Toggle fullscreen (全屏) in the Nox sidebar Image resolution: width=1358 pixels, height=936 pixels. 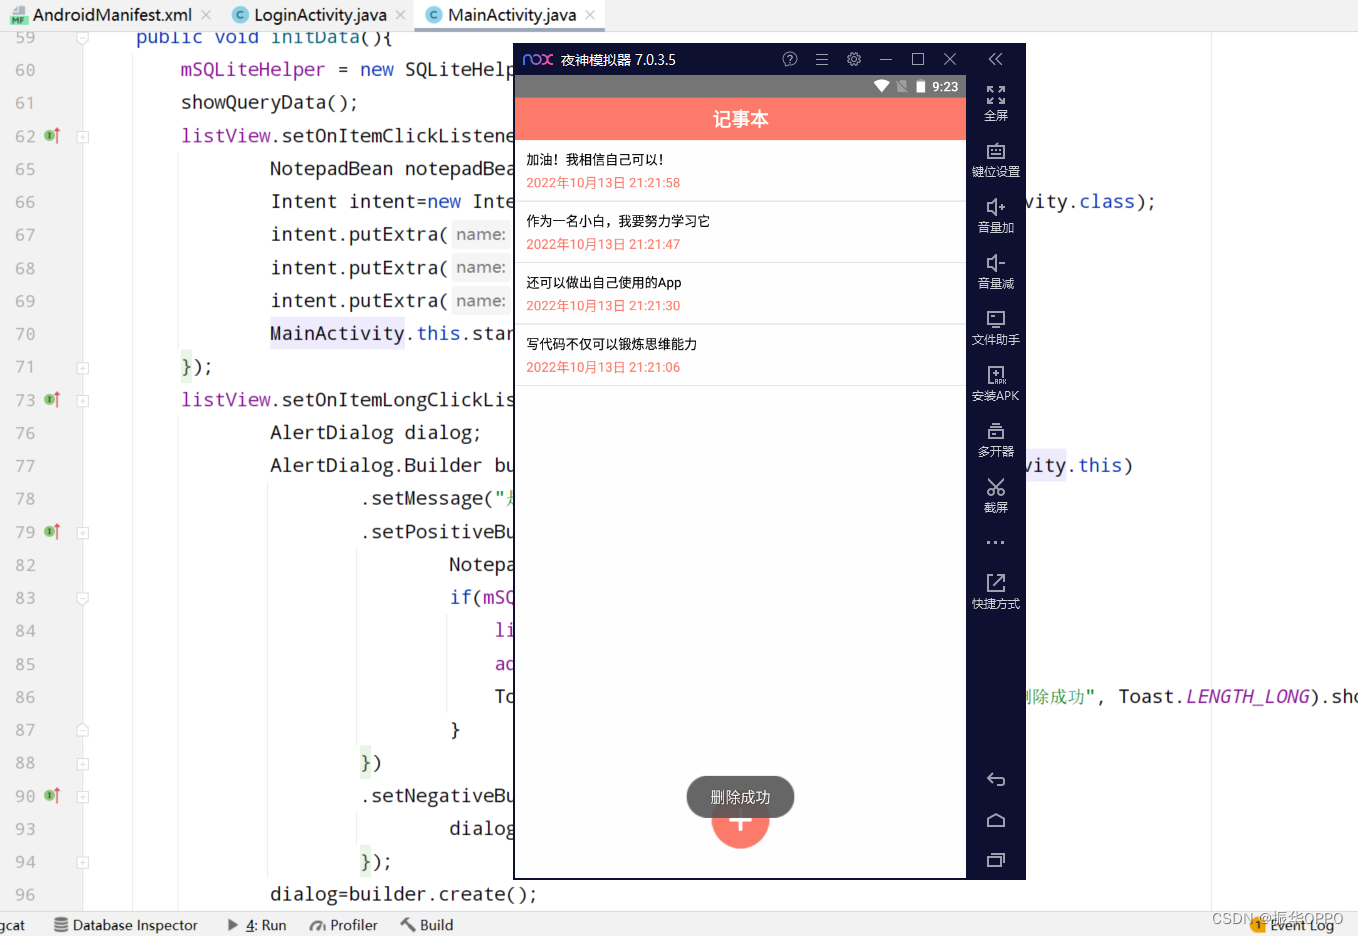996,103
